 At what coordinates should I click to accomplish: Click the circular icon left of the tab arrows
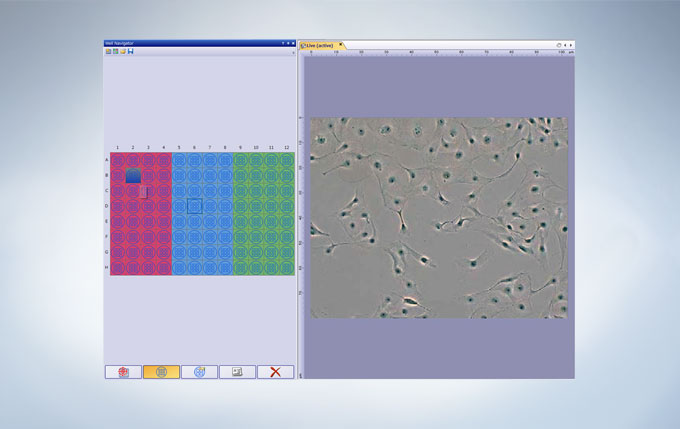559,45
